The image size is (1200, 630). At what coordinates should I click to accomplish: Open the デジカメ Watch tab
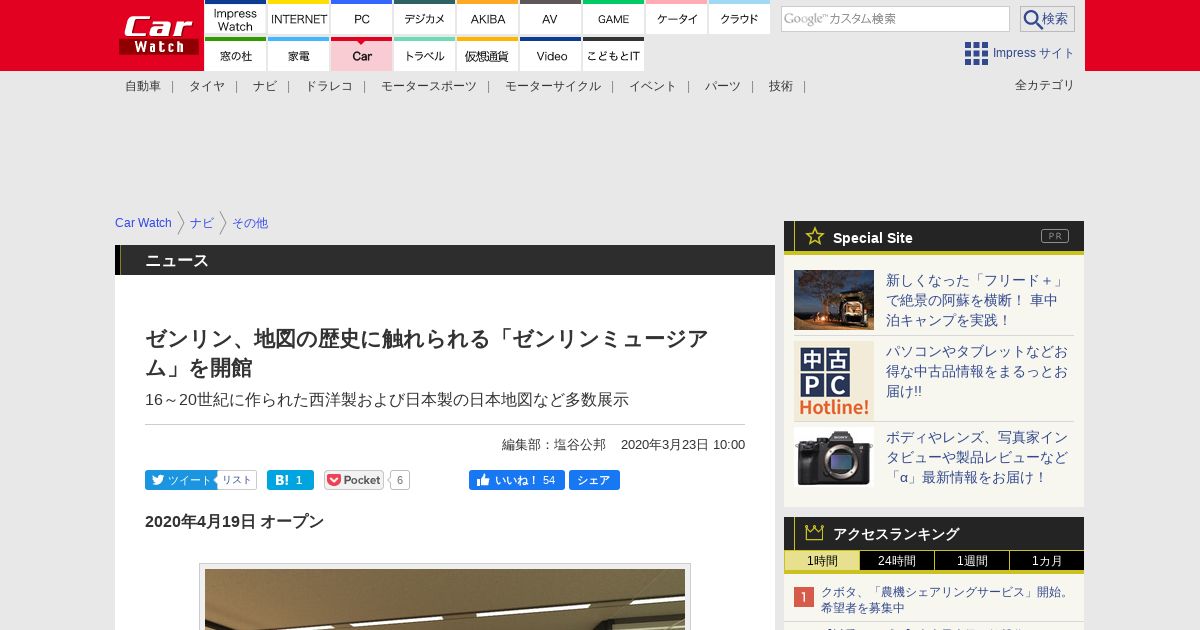[x=425, y=18]
